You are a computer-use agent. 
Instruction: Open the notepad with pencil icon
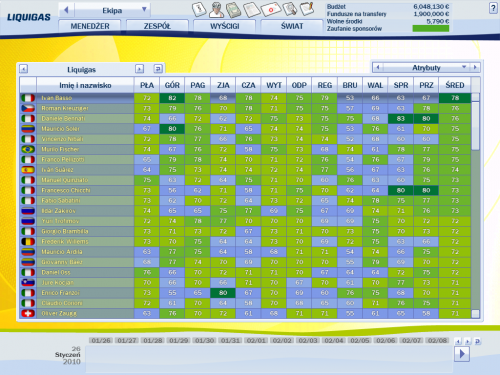point(307,9)
